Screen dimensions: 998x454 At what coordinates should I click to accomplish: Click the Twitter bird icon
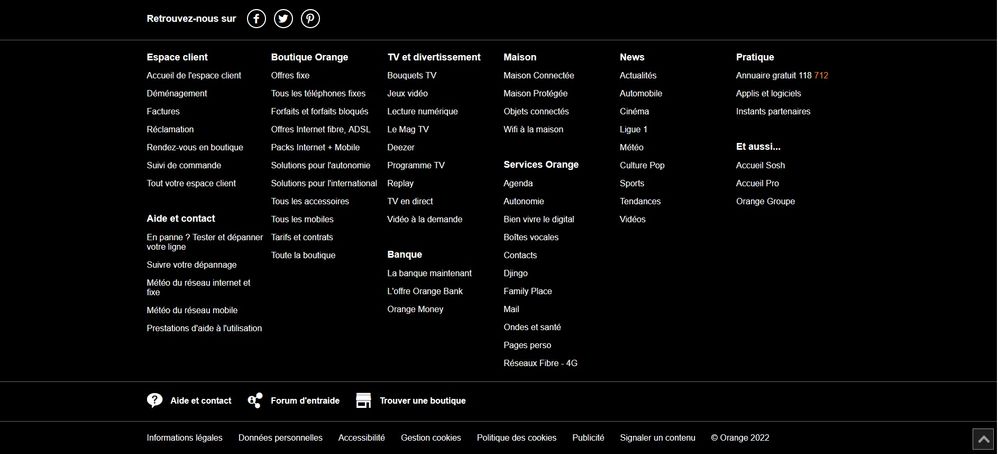[x=284, y=18]
